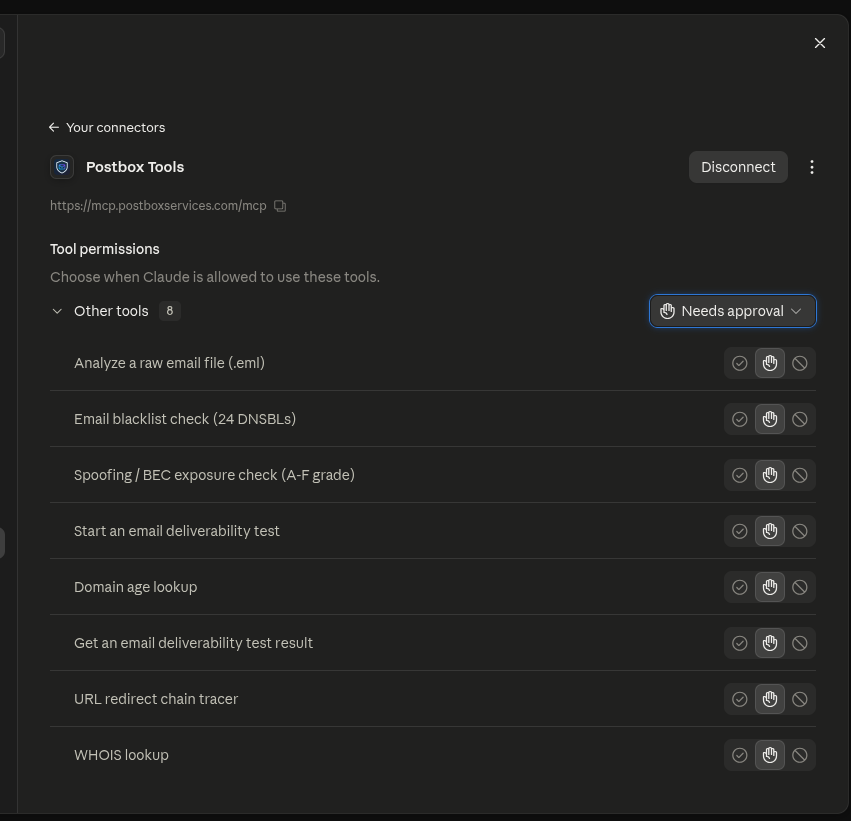Click 'Spoofing / BEC exposure check (A-F grade)' label

(x=214, y=475)
